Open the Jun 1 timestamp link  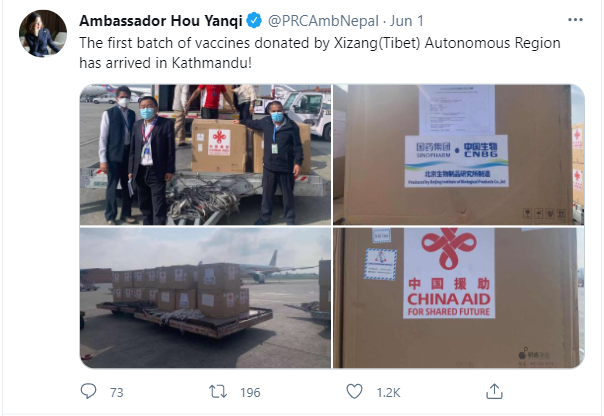(x=406, y=21)
